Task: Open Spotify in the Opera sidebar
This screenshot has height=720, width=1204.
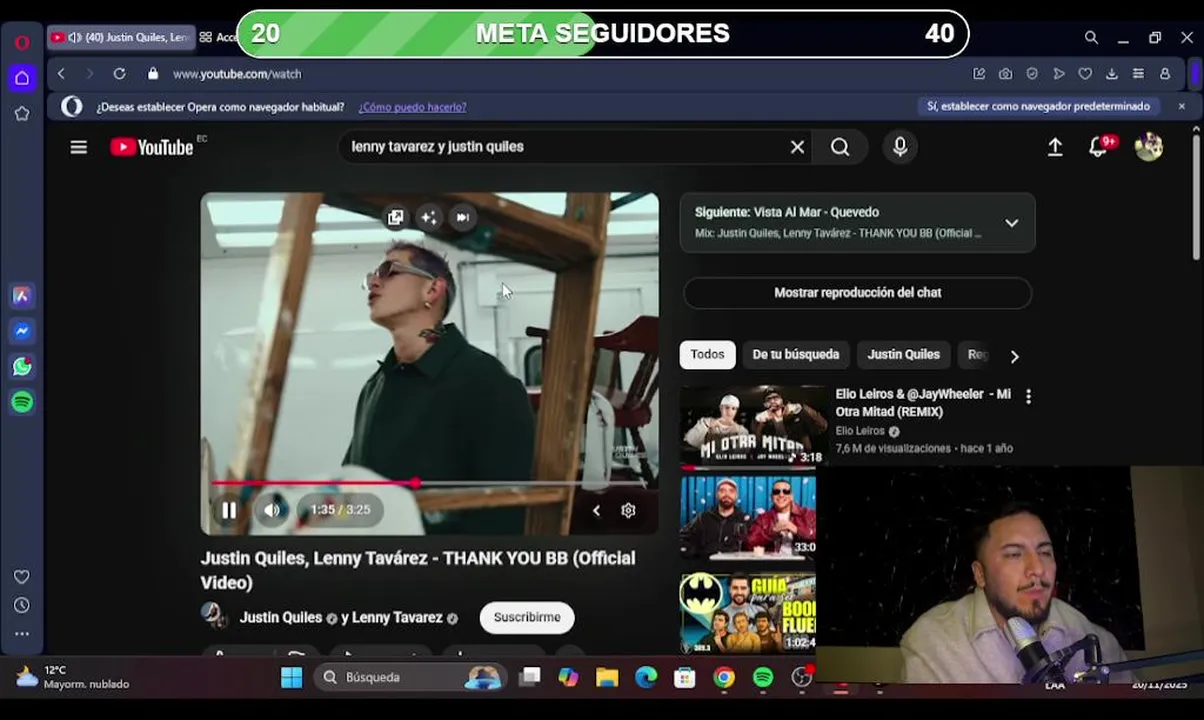Action: coord(22,402)
